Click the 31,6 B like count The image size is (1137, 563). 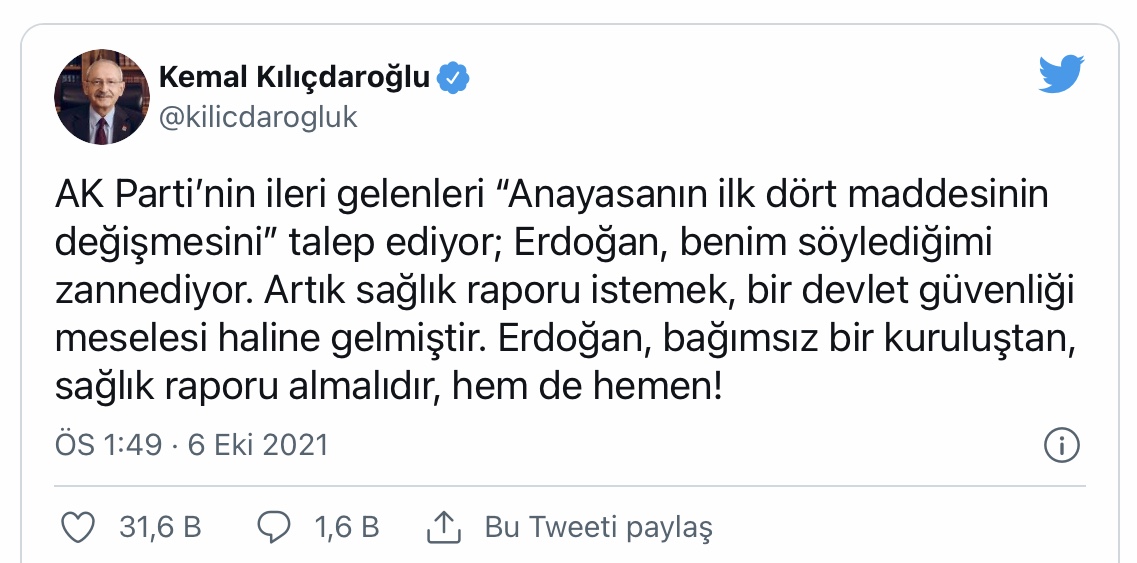click(x=160, y=526)
